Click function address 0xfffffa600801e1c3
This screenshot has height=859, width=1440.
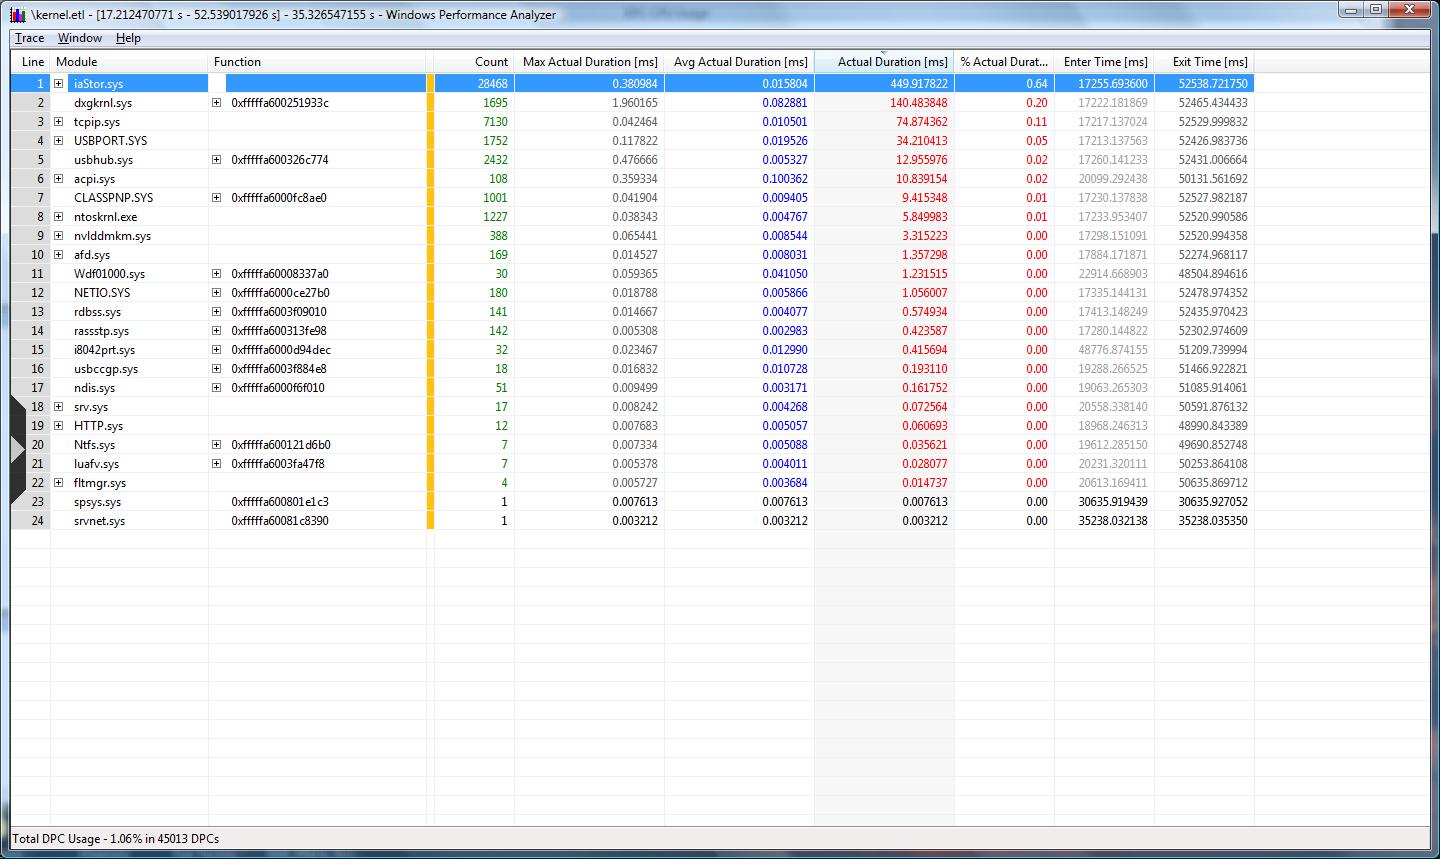click(280, 502)
